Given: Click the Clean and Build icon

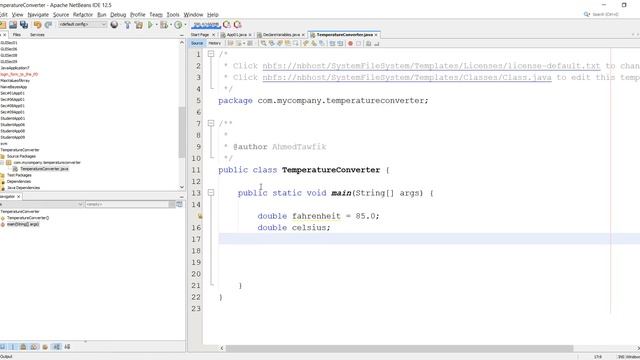Looking at the screenshot, I should click(139, 25).
